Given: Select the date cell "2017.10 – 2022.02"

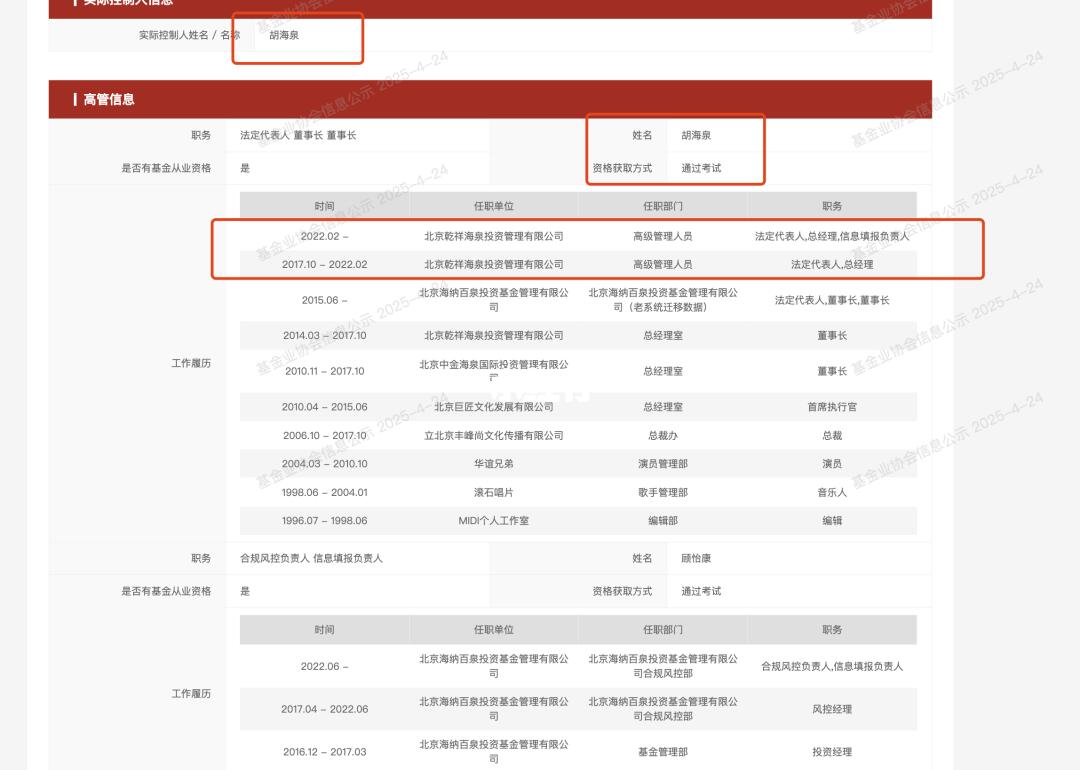Looking at the screenshot, I should (324, 264).
